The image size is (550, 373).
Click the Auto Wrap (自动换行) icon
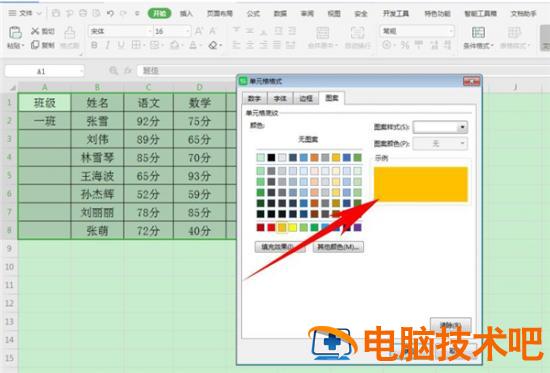pos(357,33)
